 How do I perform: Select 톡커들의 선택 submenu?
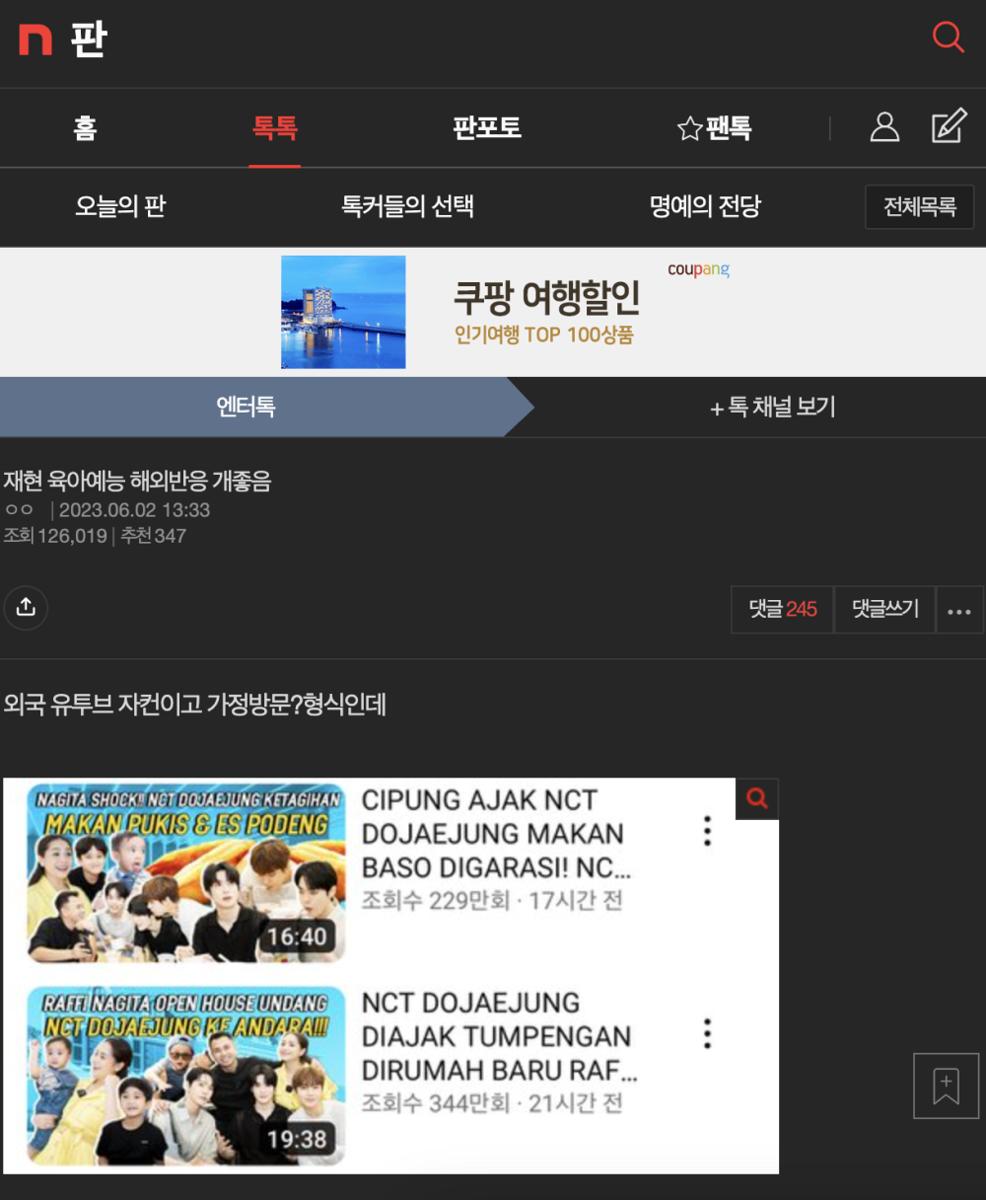pos(408,207)
